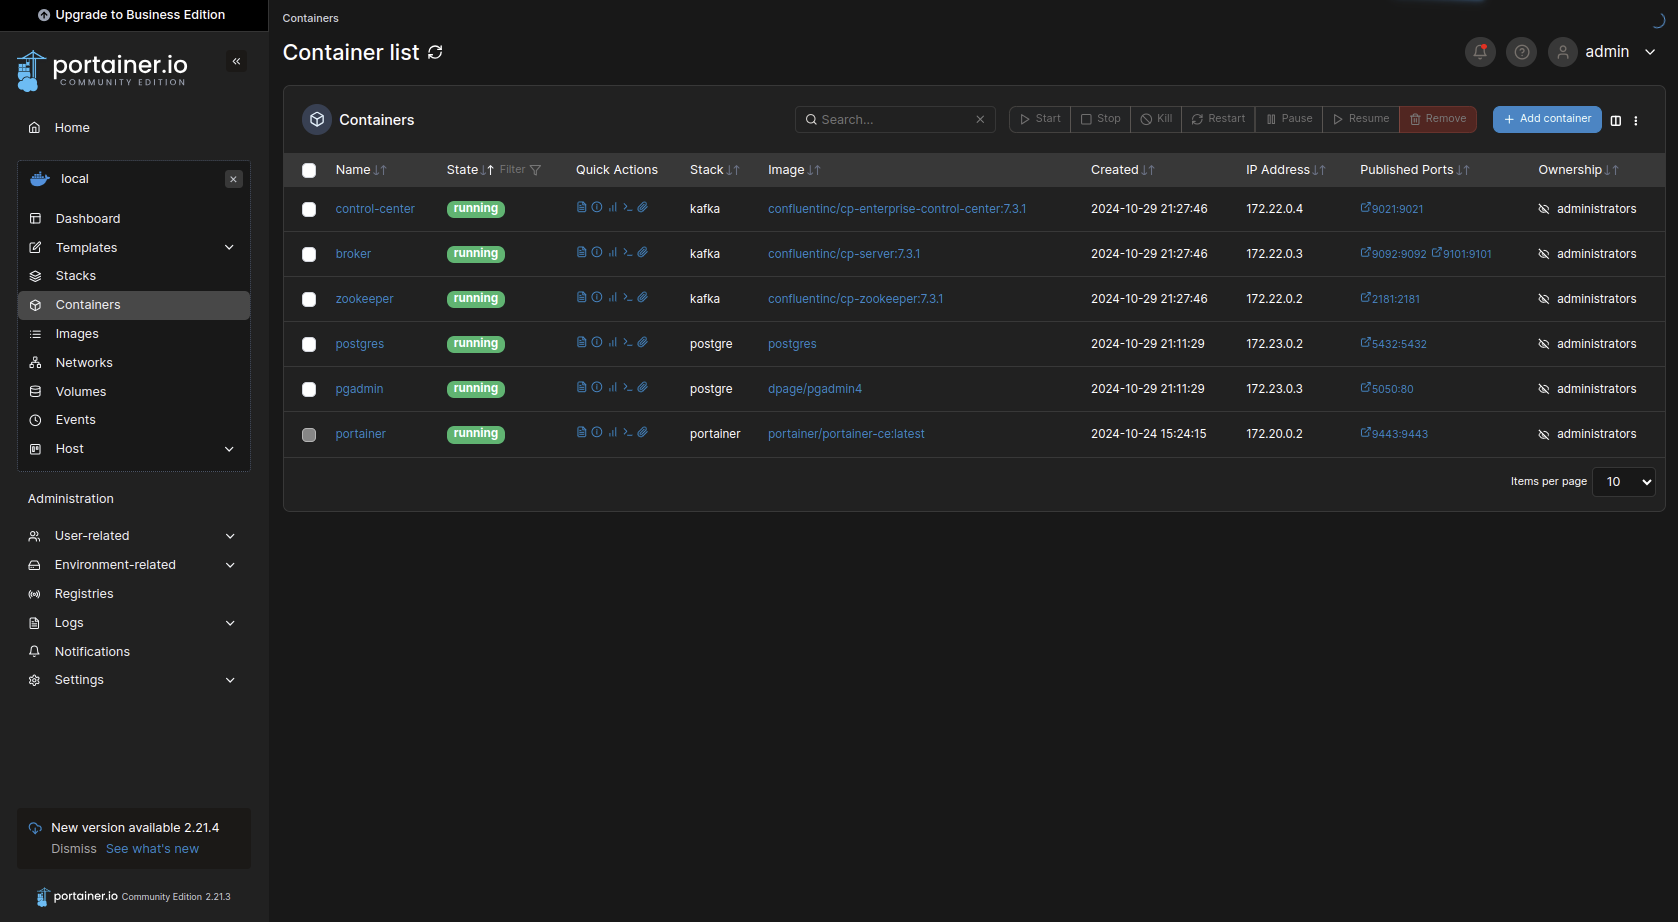Screen dimensions: 1678x922
Task: Expand the Logs administration section
Action: point(134,623)
